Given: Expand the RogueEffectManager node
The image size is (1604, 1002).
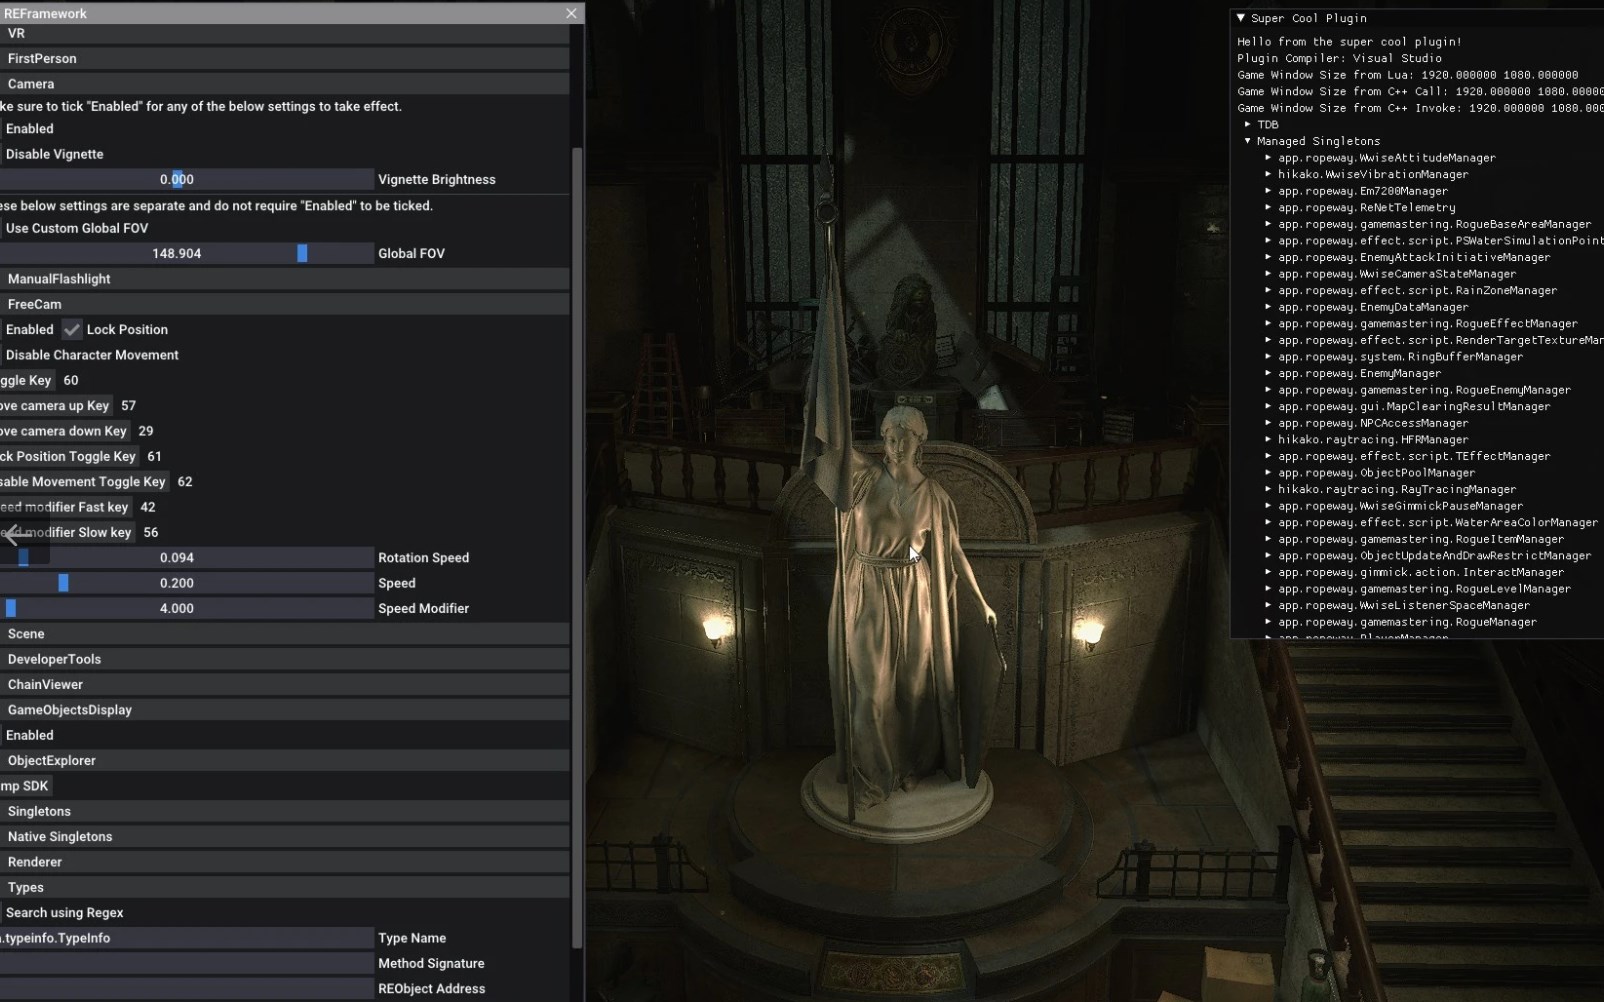Looking at the screenshot, I should tap(1268, 324).
